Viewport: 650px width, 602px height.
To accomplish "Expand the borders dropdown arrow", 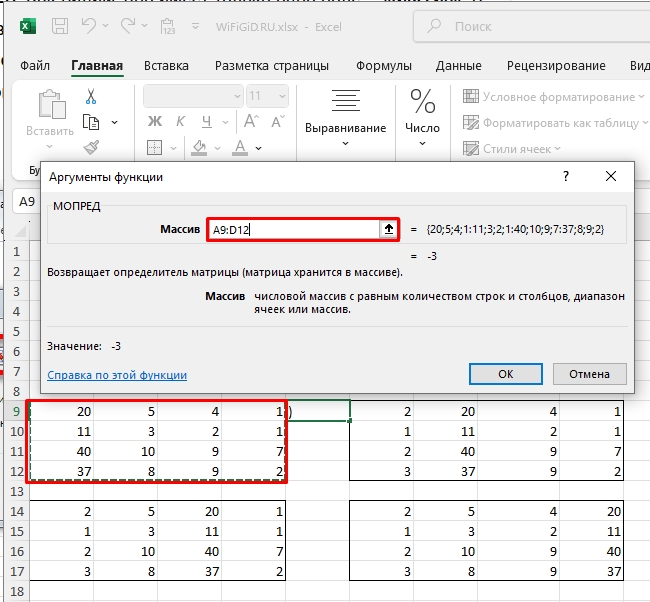I will tap(173, 148).
